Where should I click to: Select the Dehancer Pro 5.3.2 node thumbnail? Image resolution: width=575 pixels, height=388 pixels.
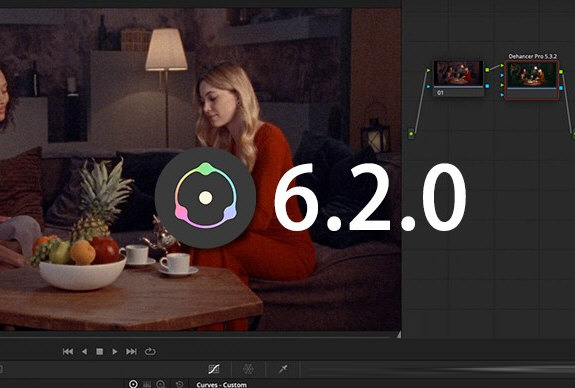pos(532,74)
